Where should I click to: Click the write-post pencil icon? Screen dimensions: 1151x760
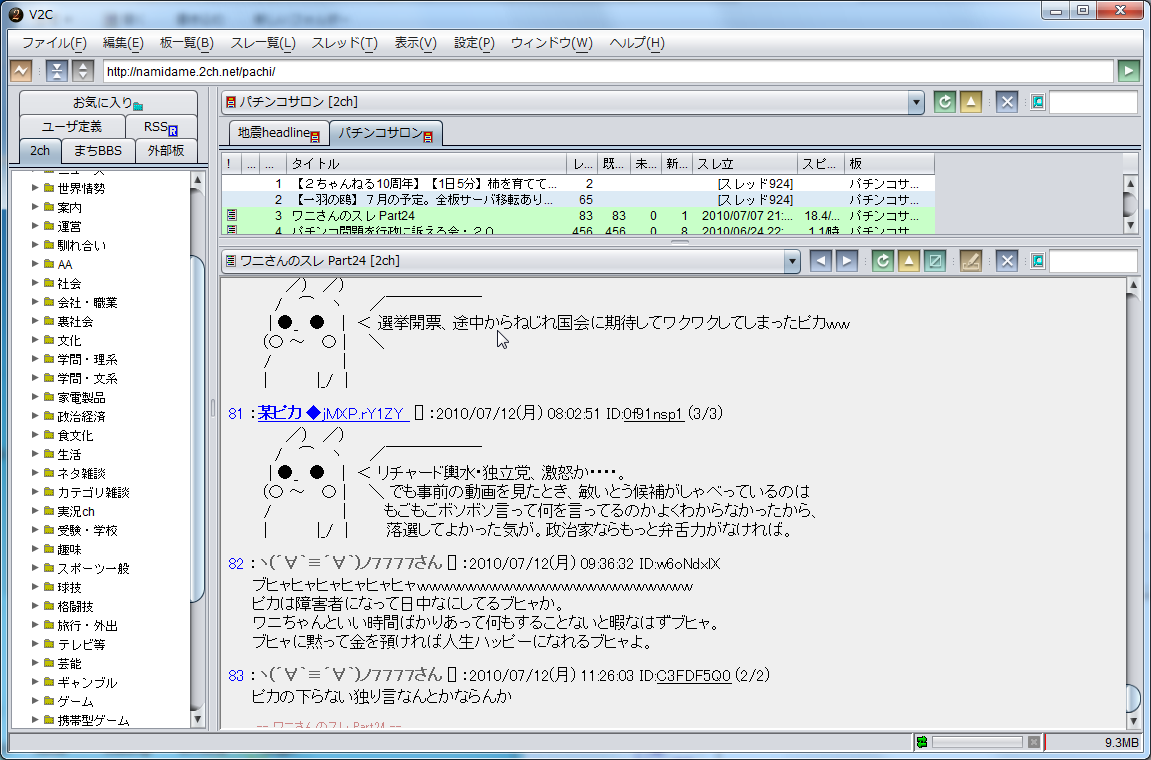(970, 261)
